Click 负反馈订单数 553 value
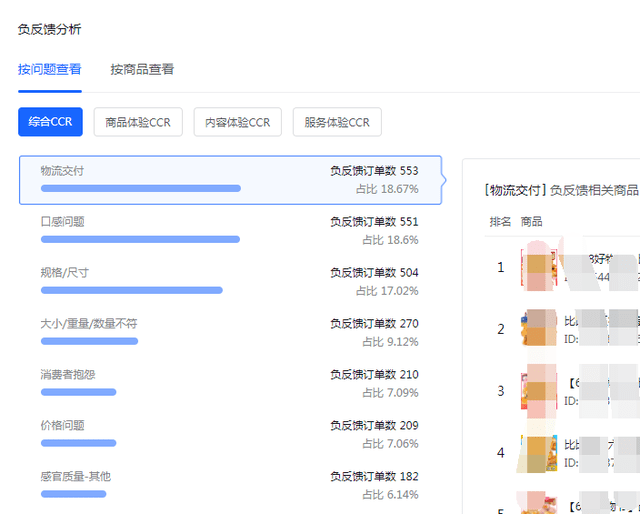The width and height of the screenshot is (640, 514). (374, 171)
